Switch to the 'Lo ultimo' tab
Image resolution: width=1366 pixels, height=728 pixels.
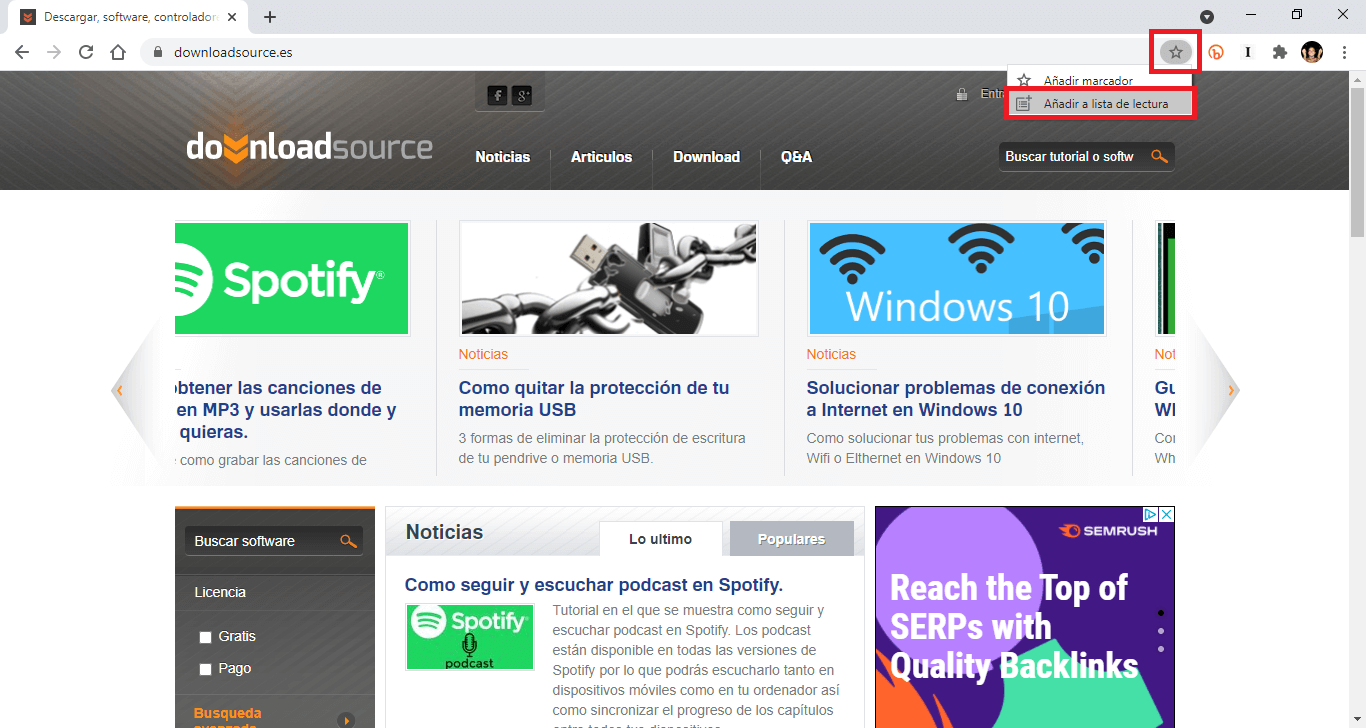click(x=660, y=539)
